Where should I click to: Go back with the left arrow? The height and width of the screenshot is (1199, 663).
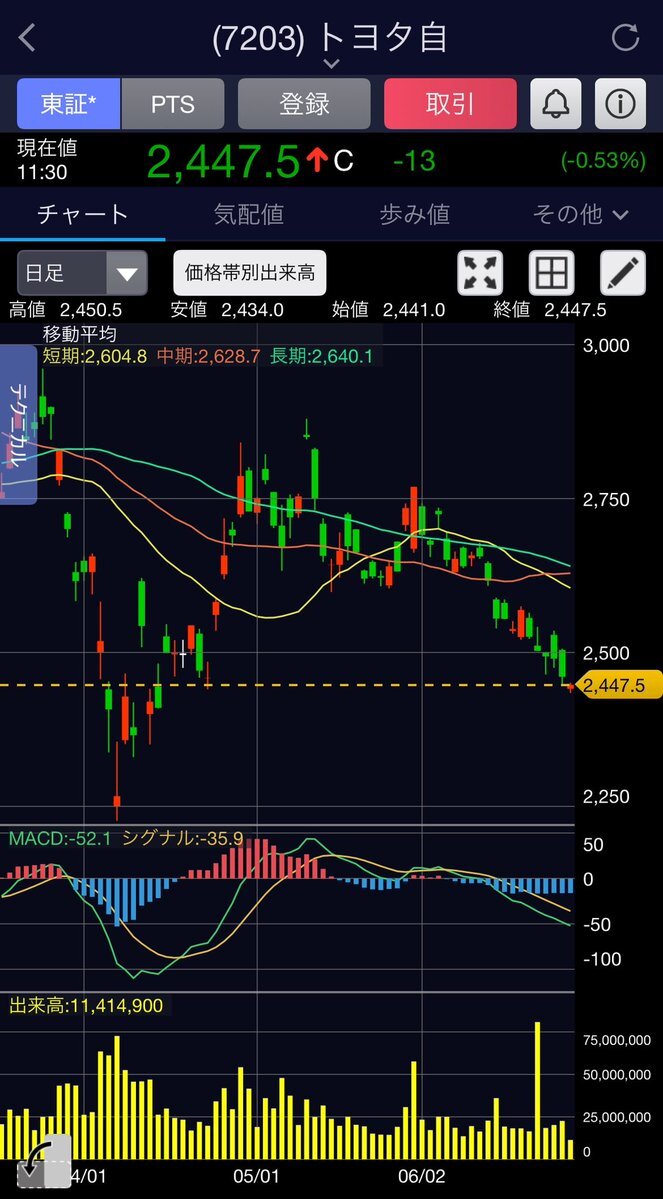pos(27,37)
